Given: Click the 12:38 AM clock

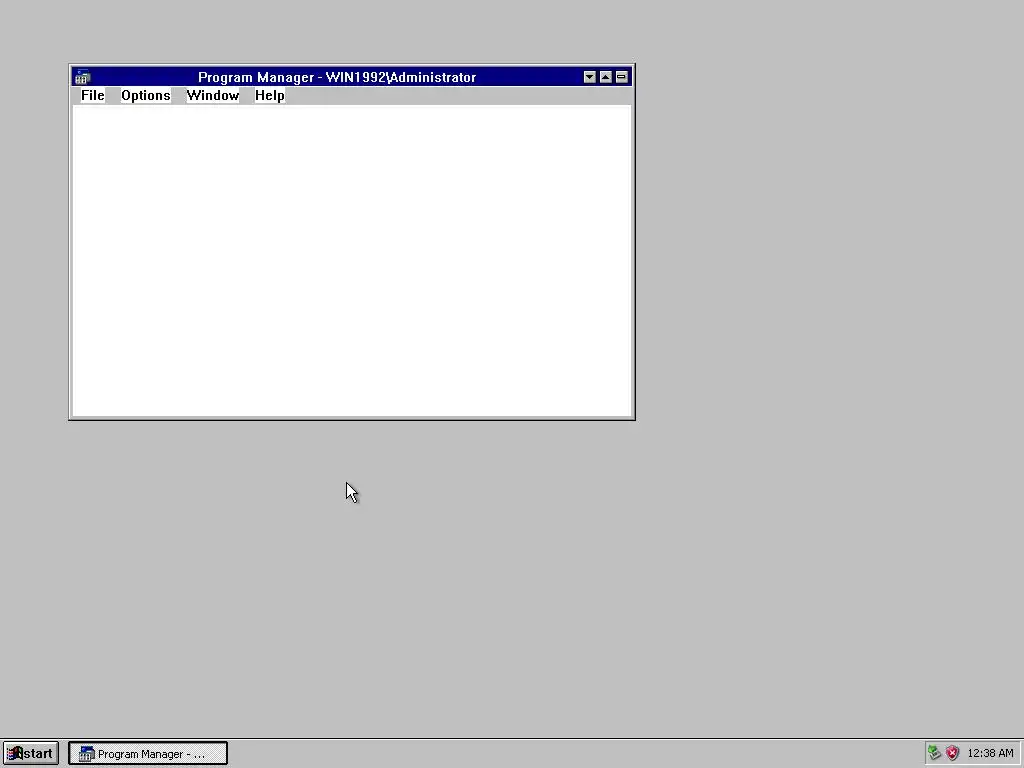Looking at the screenshot, I should 990,753.
